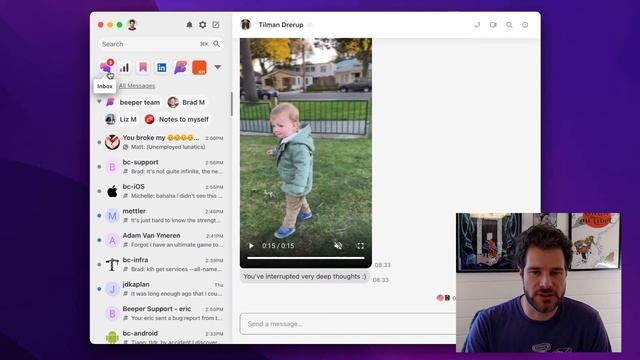Viewport: 640px width, 360px height.
Task: Search within this conversation
Action: pos(509,25)
